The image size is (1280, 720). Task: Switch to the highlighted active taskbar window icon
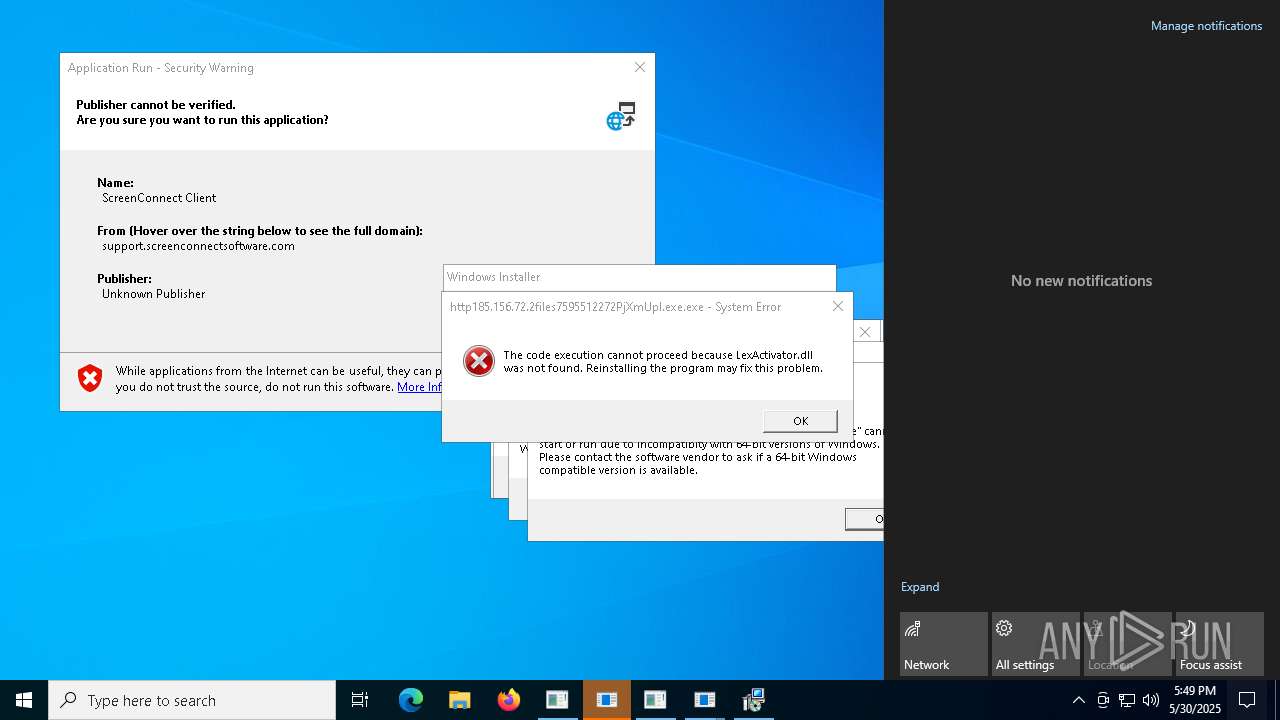pyautogui.click(x=606, y=700)
